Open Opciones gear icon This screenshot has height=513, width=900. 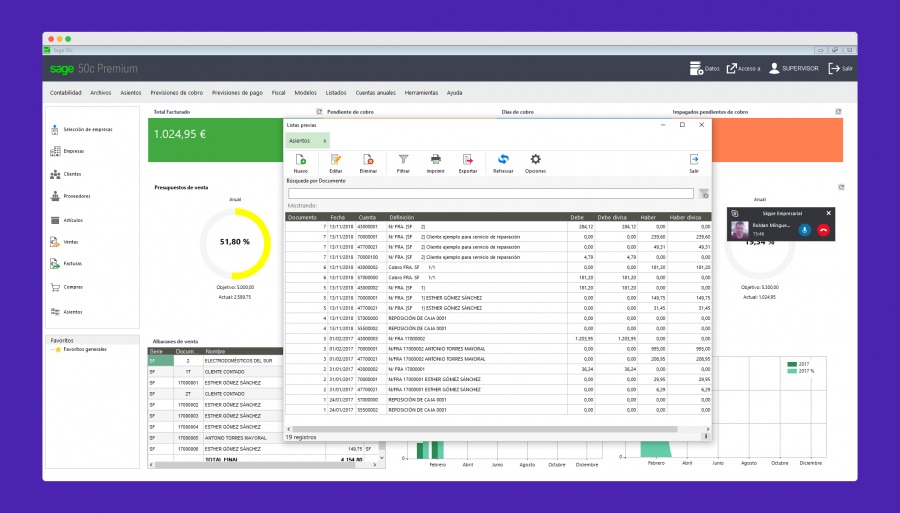tap(536, 160)
